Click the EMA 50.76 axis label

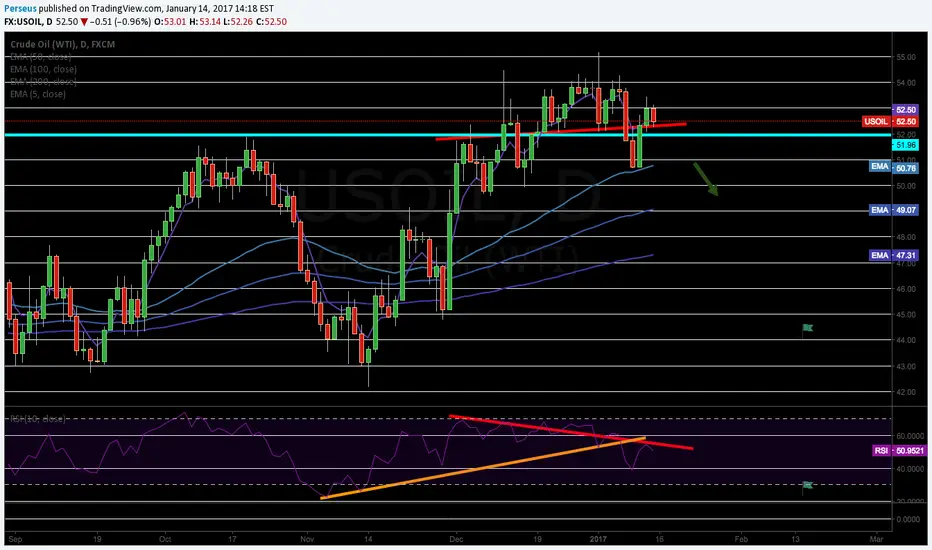click(894, 168)
